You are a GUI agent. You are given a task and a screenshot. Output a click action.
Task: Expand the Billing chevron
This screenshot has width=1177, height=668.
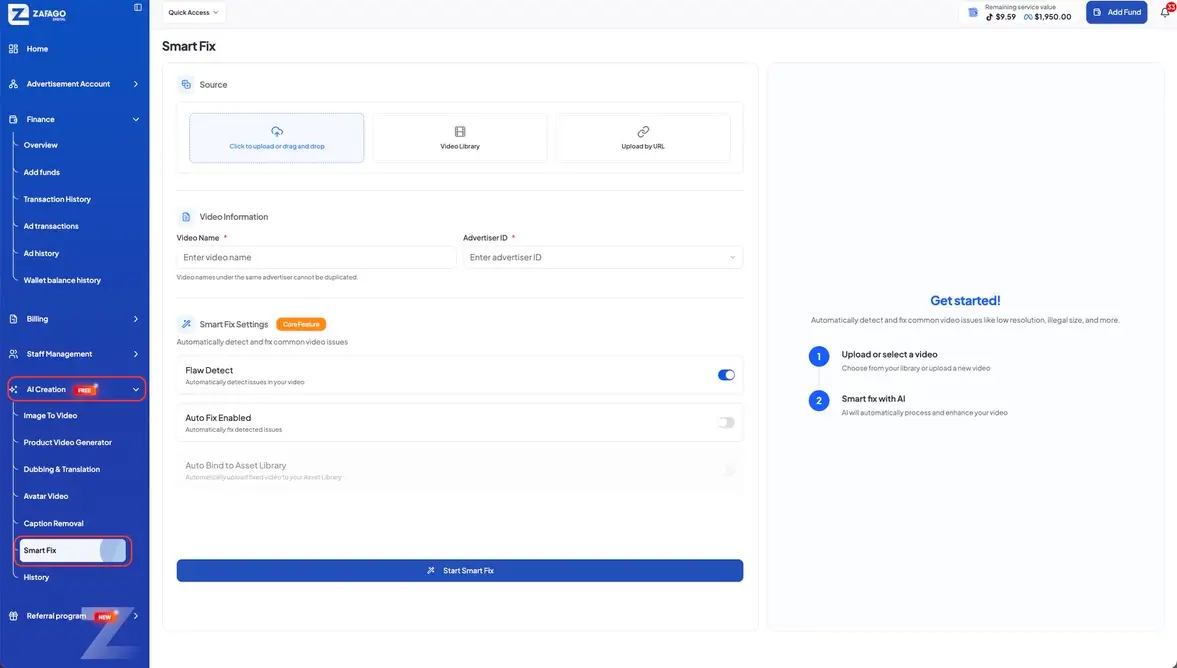pos(136,319)
